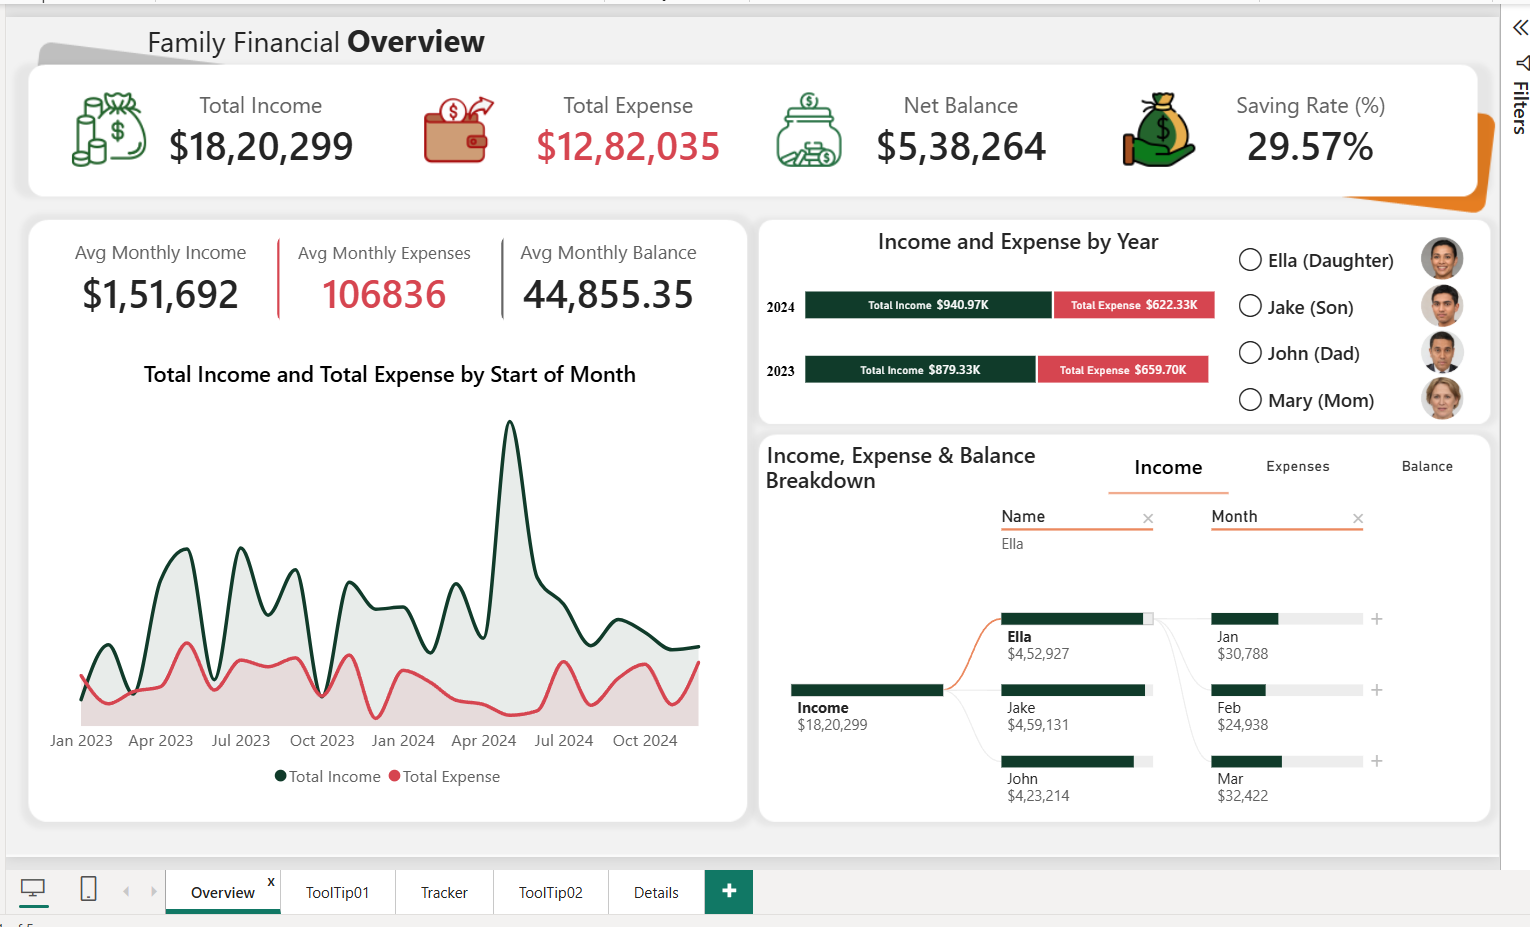Switch to mobile layout view icon
Viewport: 1530px width, 927px height.
pos(89,889)
